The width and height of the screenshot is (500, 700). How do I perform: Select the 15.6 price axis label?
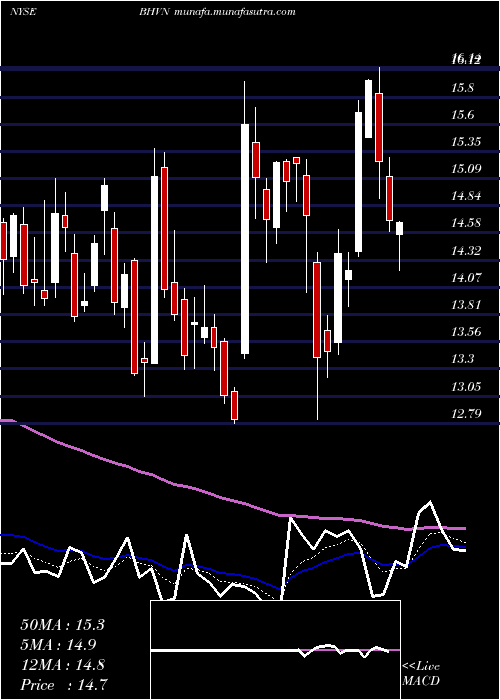tap(462, 115)
